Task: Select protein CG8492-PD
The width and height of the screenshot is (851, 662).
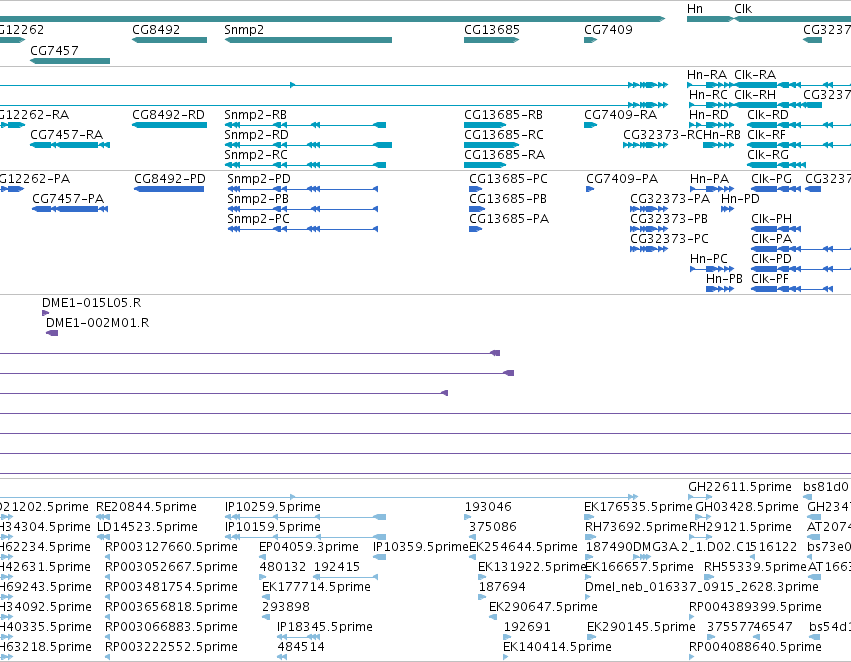Action: tap(170, 179)
